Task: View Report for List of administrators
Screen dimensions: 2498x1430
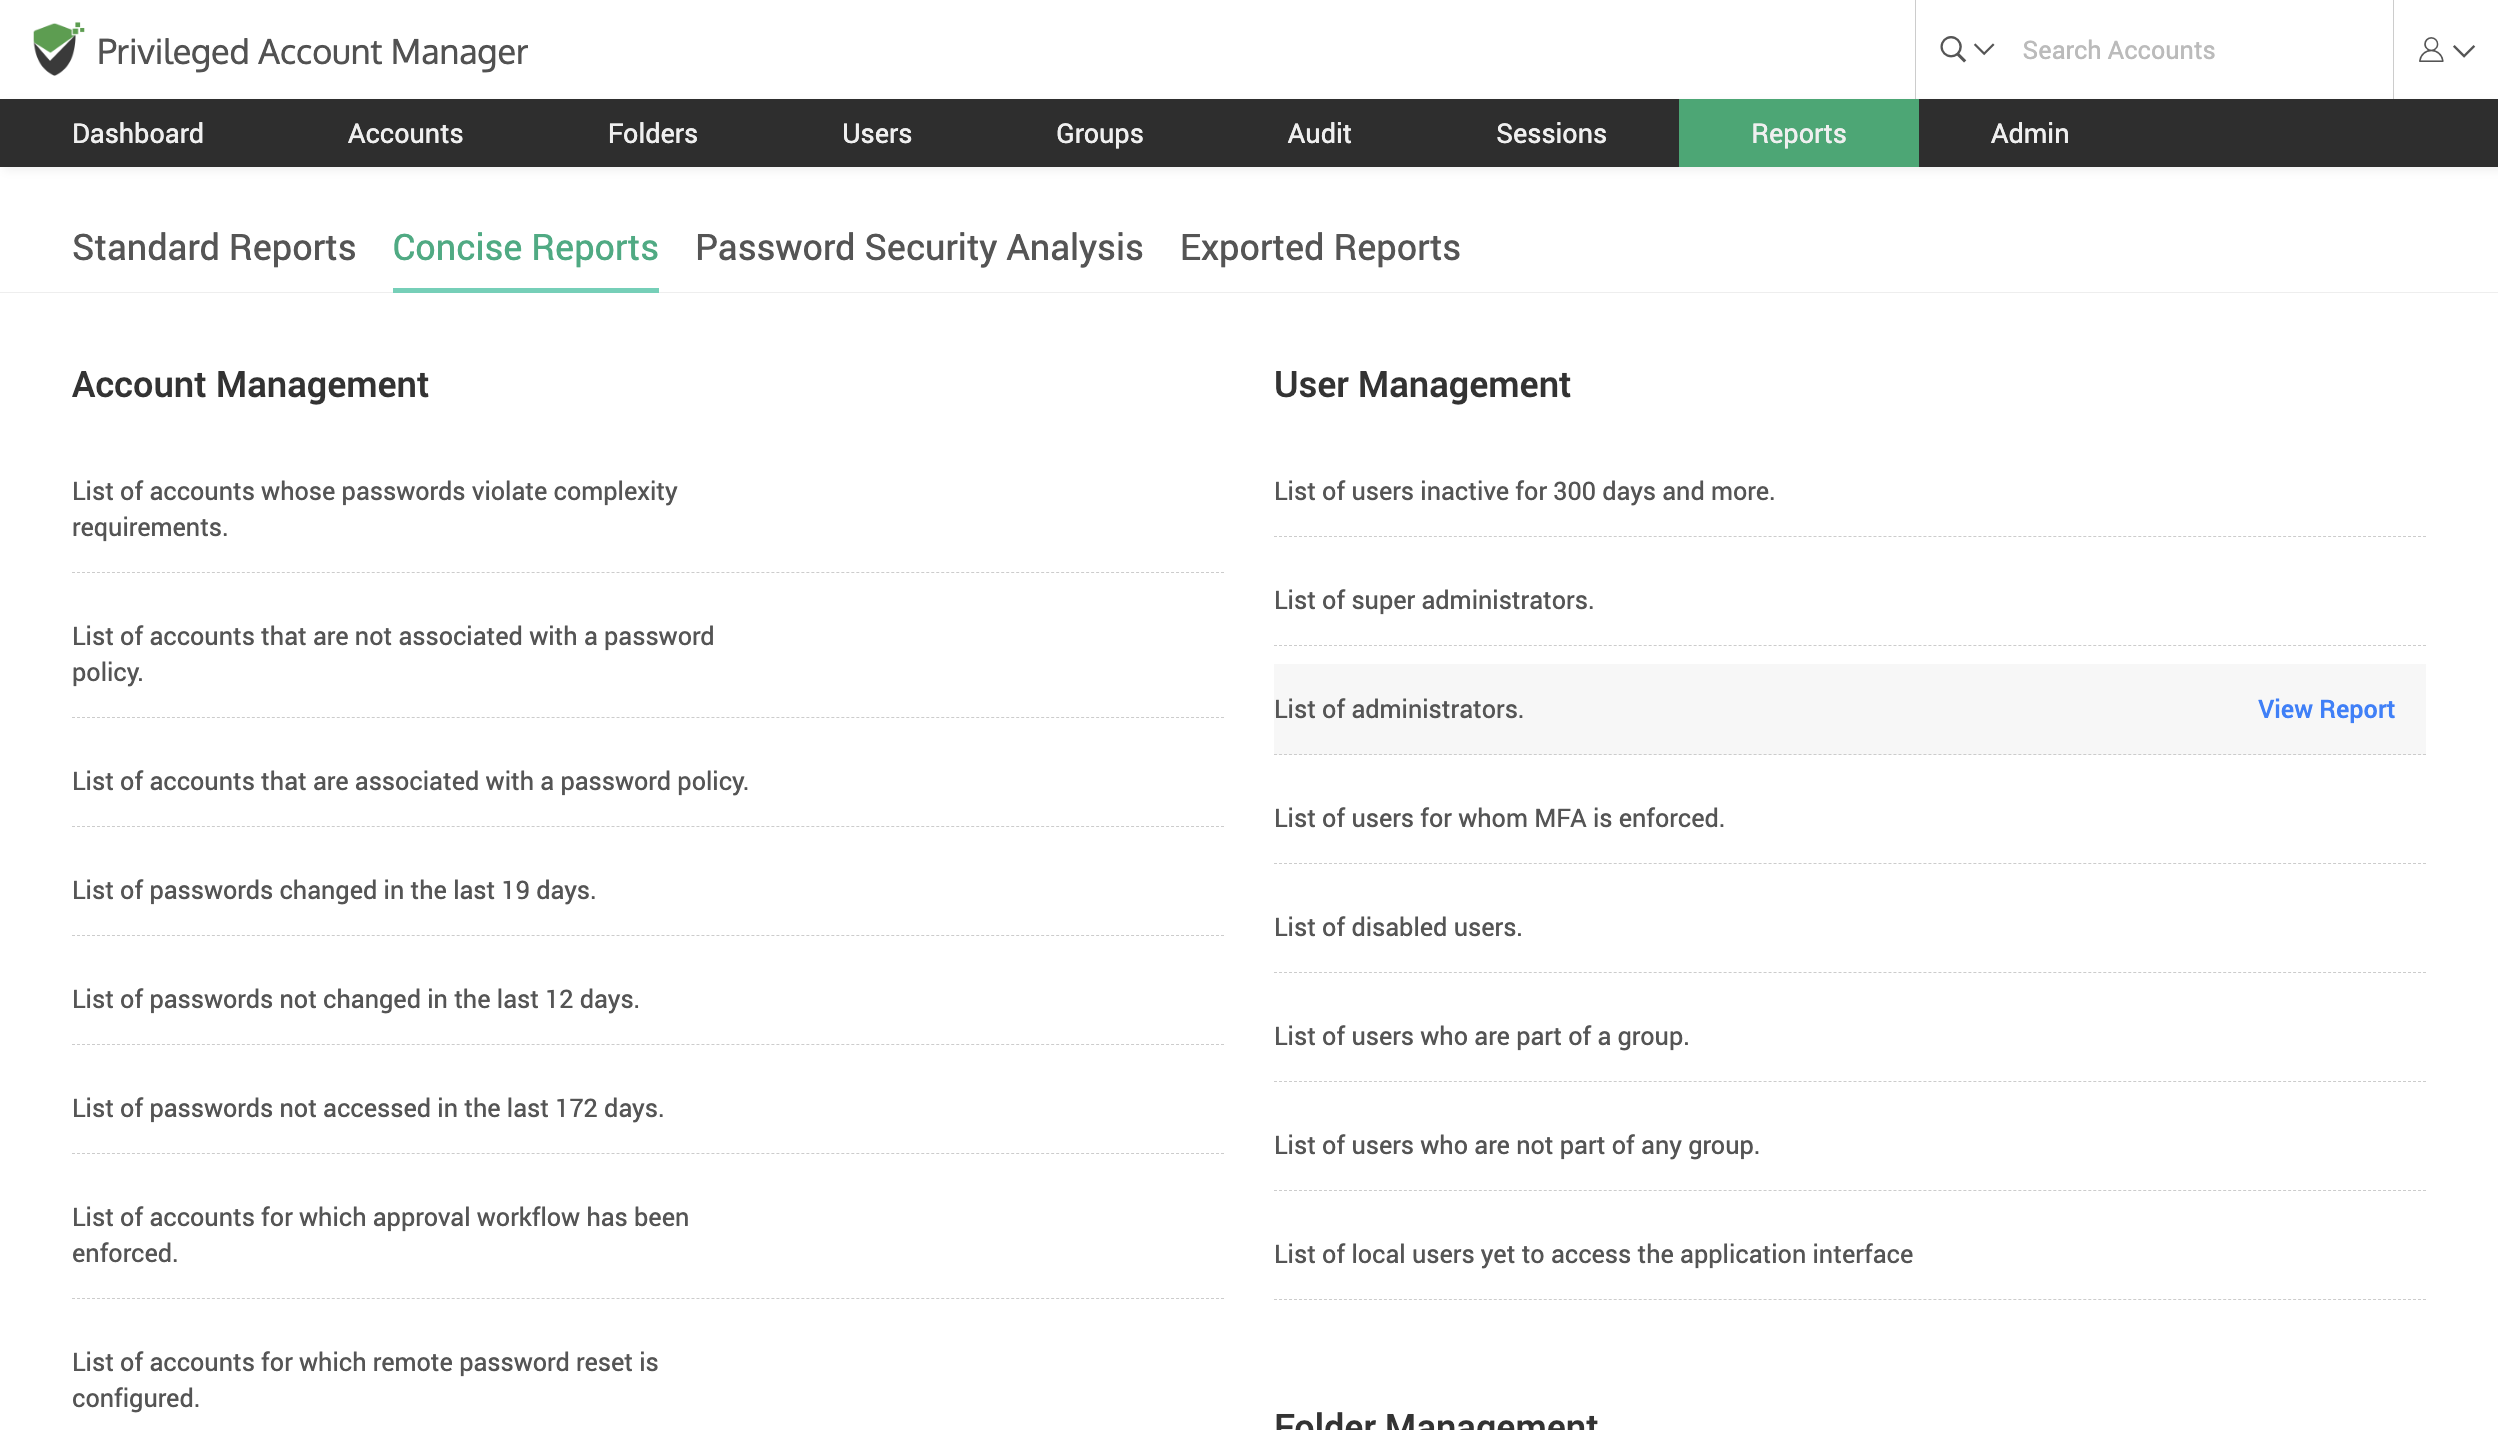Action: (x=2326, y=709)
